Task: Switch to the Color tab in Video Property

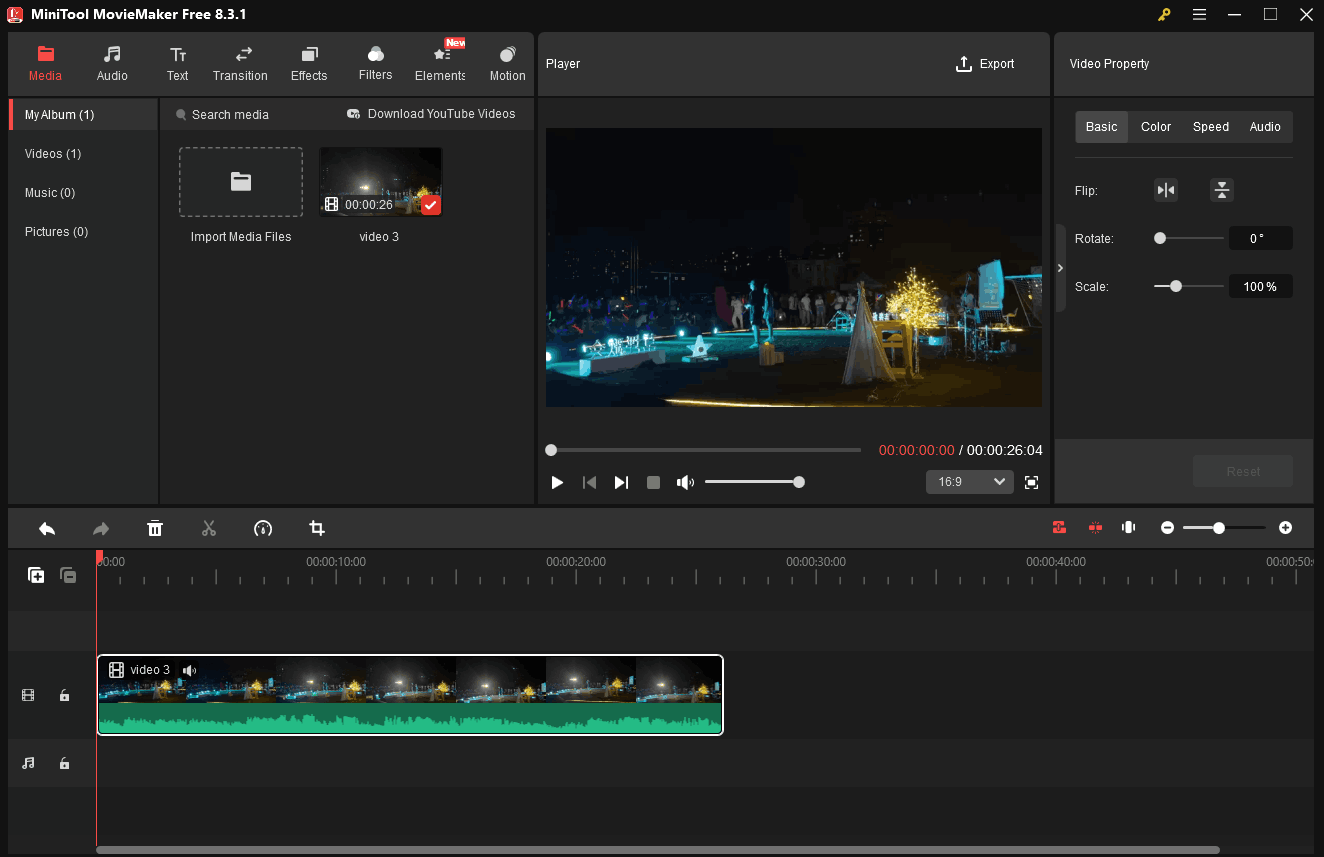Action: point(1155,126)
